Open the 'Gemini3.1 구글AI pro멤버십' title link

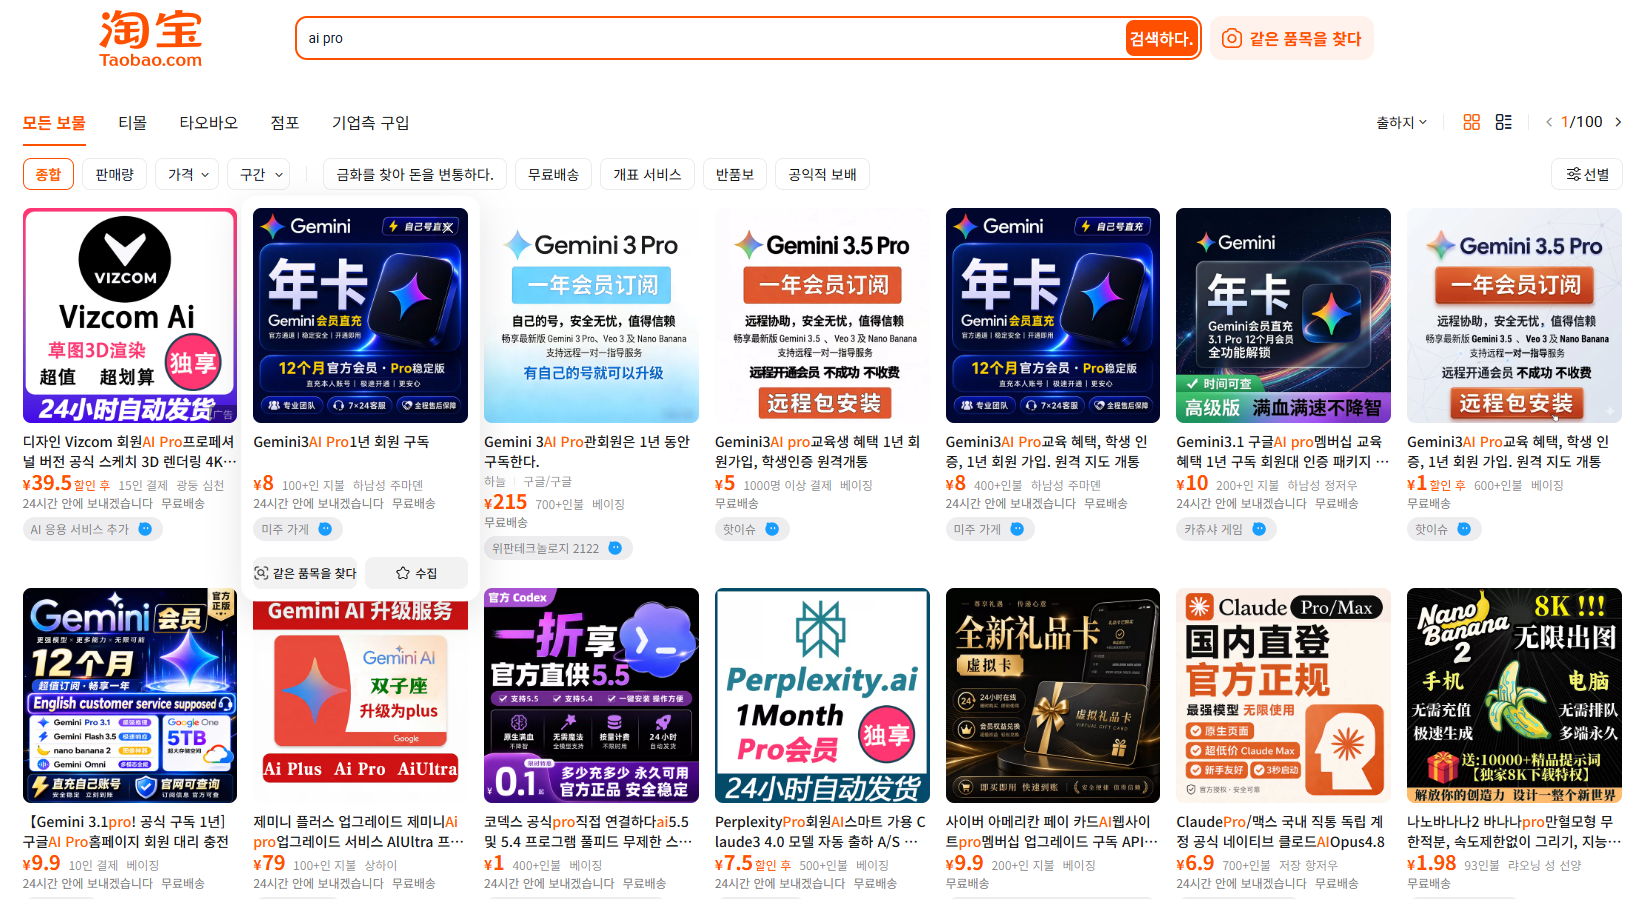(x=1283, y=451)
